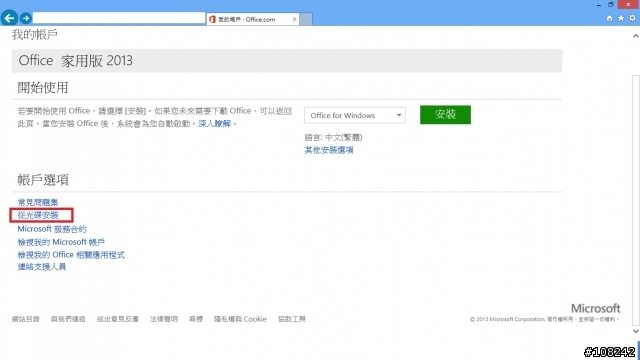
Task: Open 網站目錄 footer link
Action: 26,319
